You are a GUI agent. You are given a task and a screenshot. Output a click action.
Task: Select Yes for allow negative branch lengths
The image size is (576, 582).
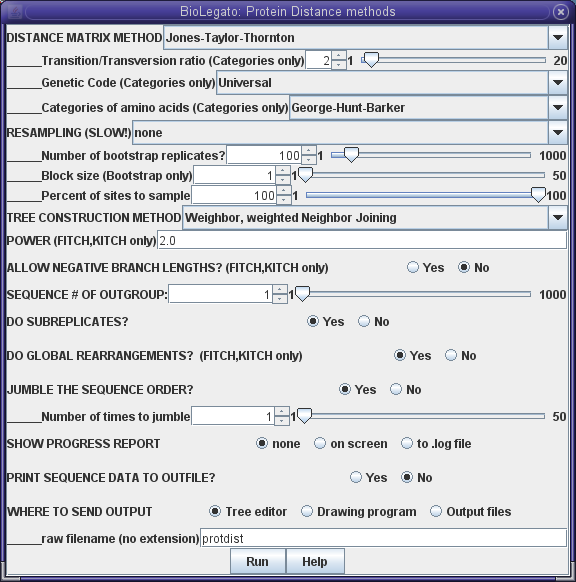pos(425,268)
